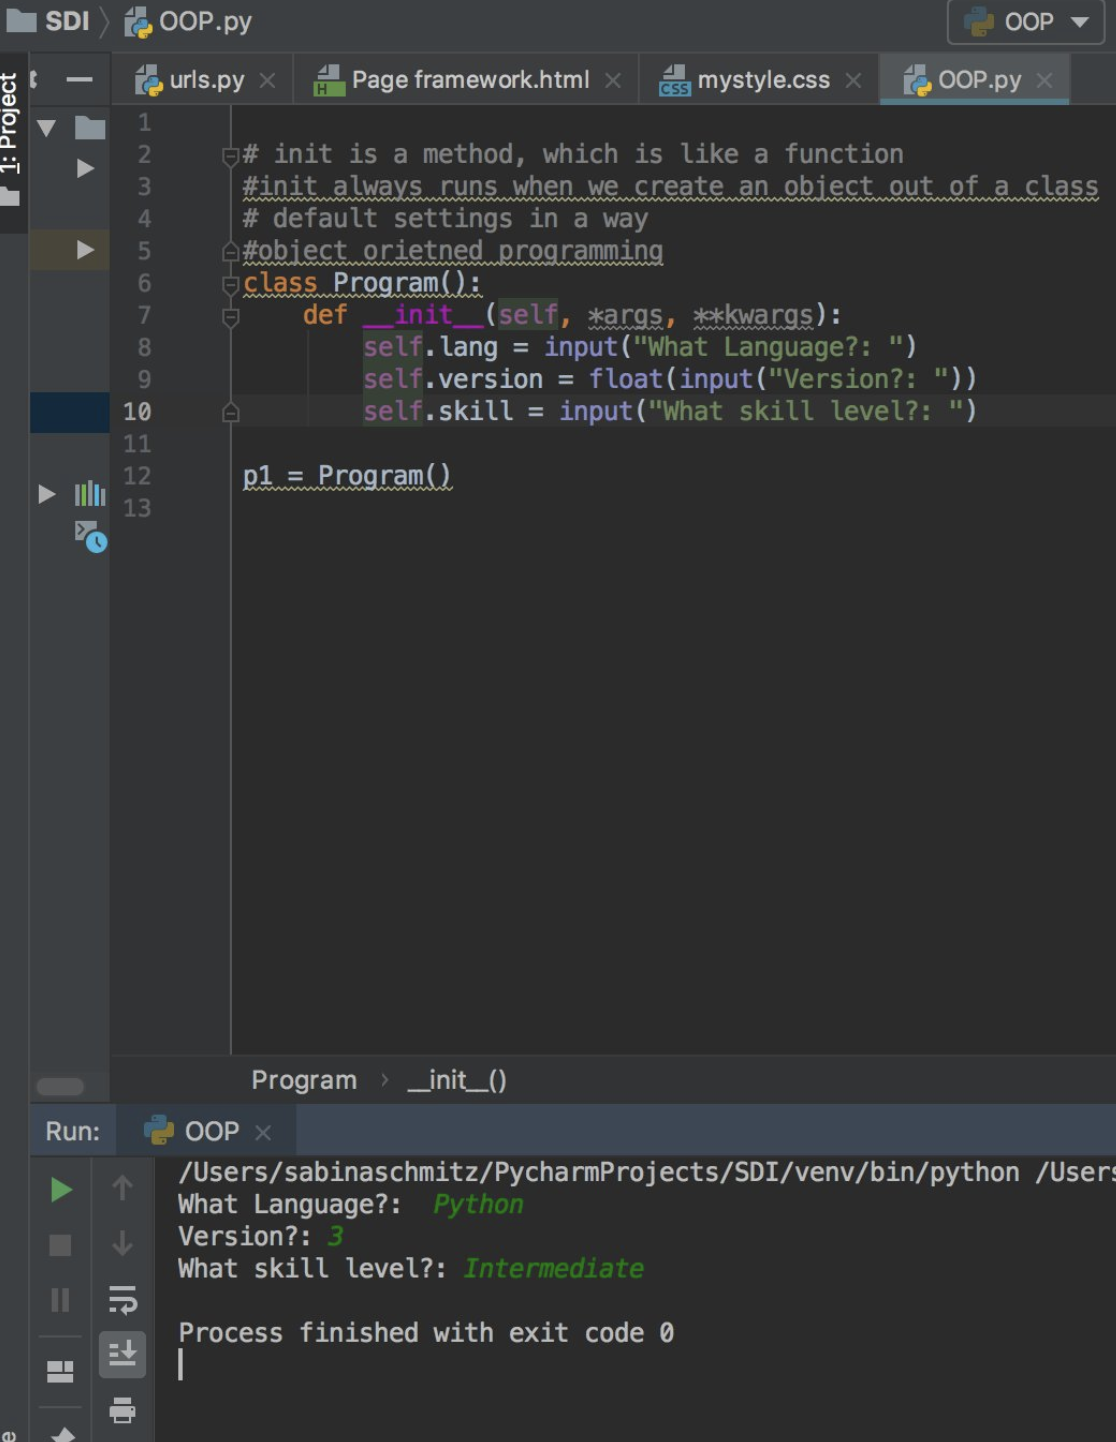
Task: Click the Pause output icon
Action: 61,1300
